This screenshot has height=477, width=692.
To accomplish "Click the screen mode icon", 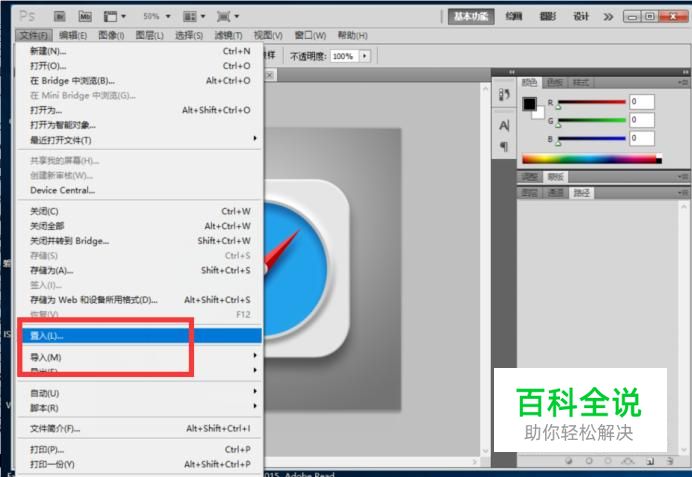I will [x=223, y=16].
